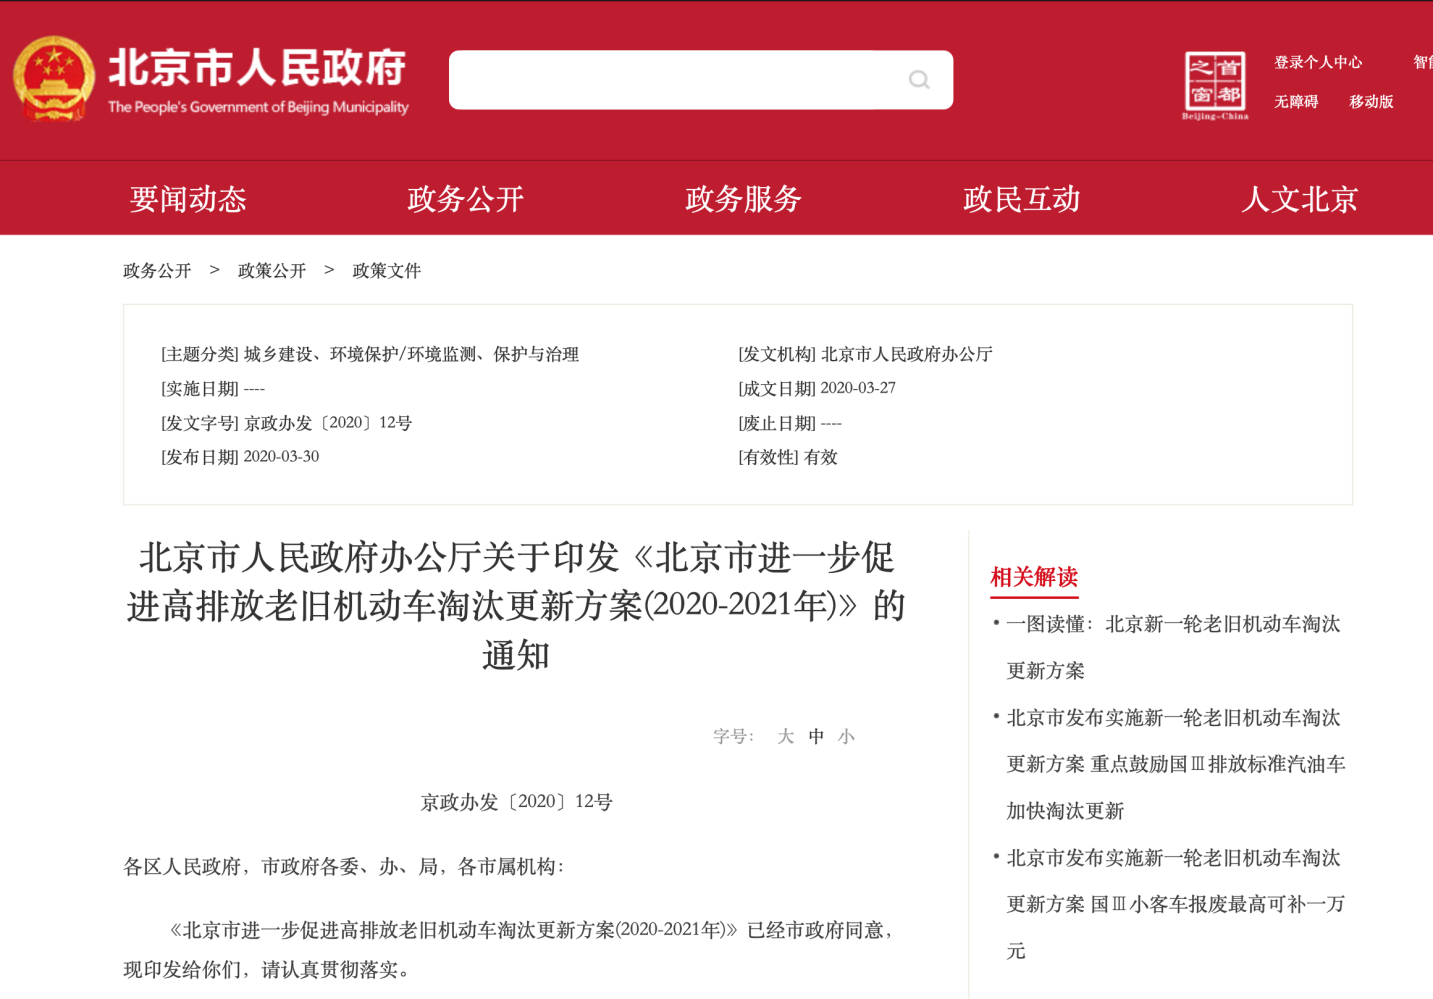The image size is (1433, 999).
Task: Click 政务公开 in the breadcrumb
Action: [x=157, y=271]
